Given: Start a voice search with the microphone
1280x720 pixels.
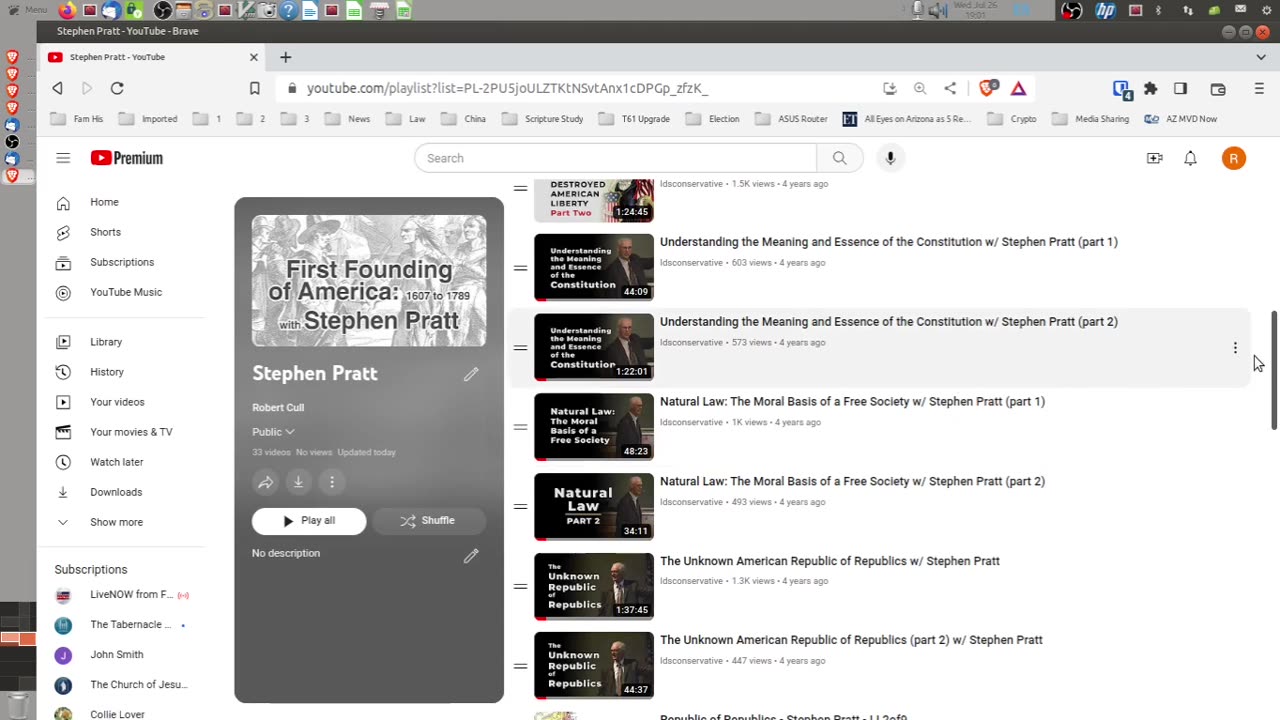Looking at the screenshot, I should coord(890,158).
